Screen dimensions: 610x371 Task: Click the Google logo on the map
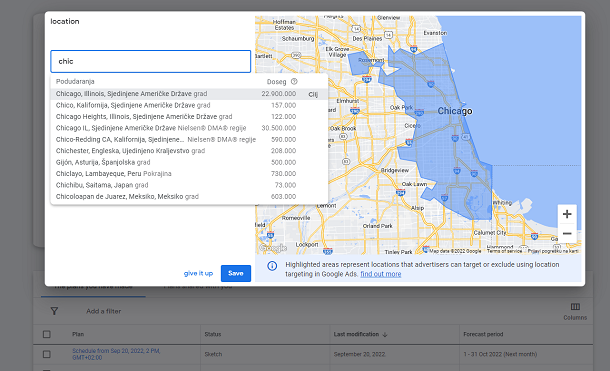[273, 248]
